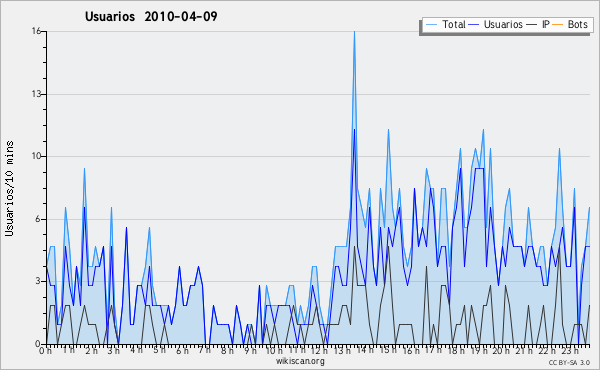Click the '5 h' x-axis label
This screenshot has width=600, height=370.
[x=160, y=350]
